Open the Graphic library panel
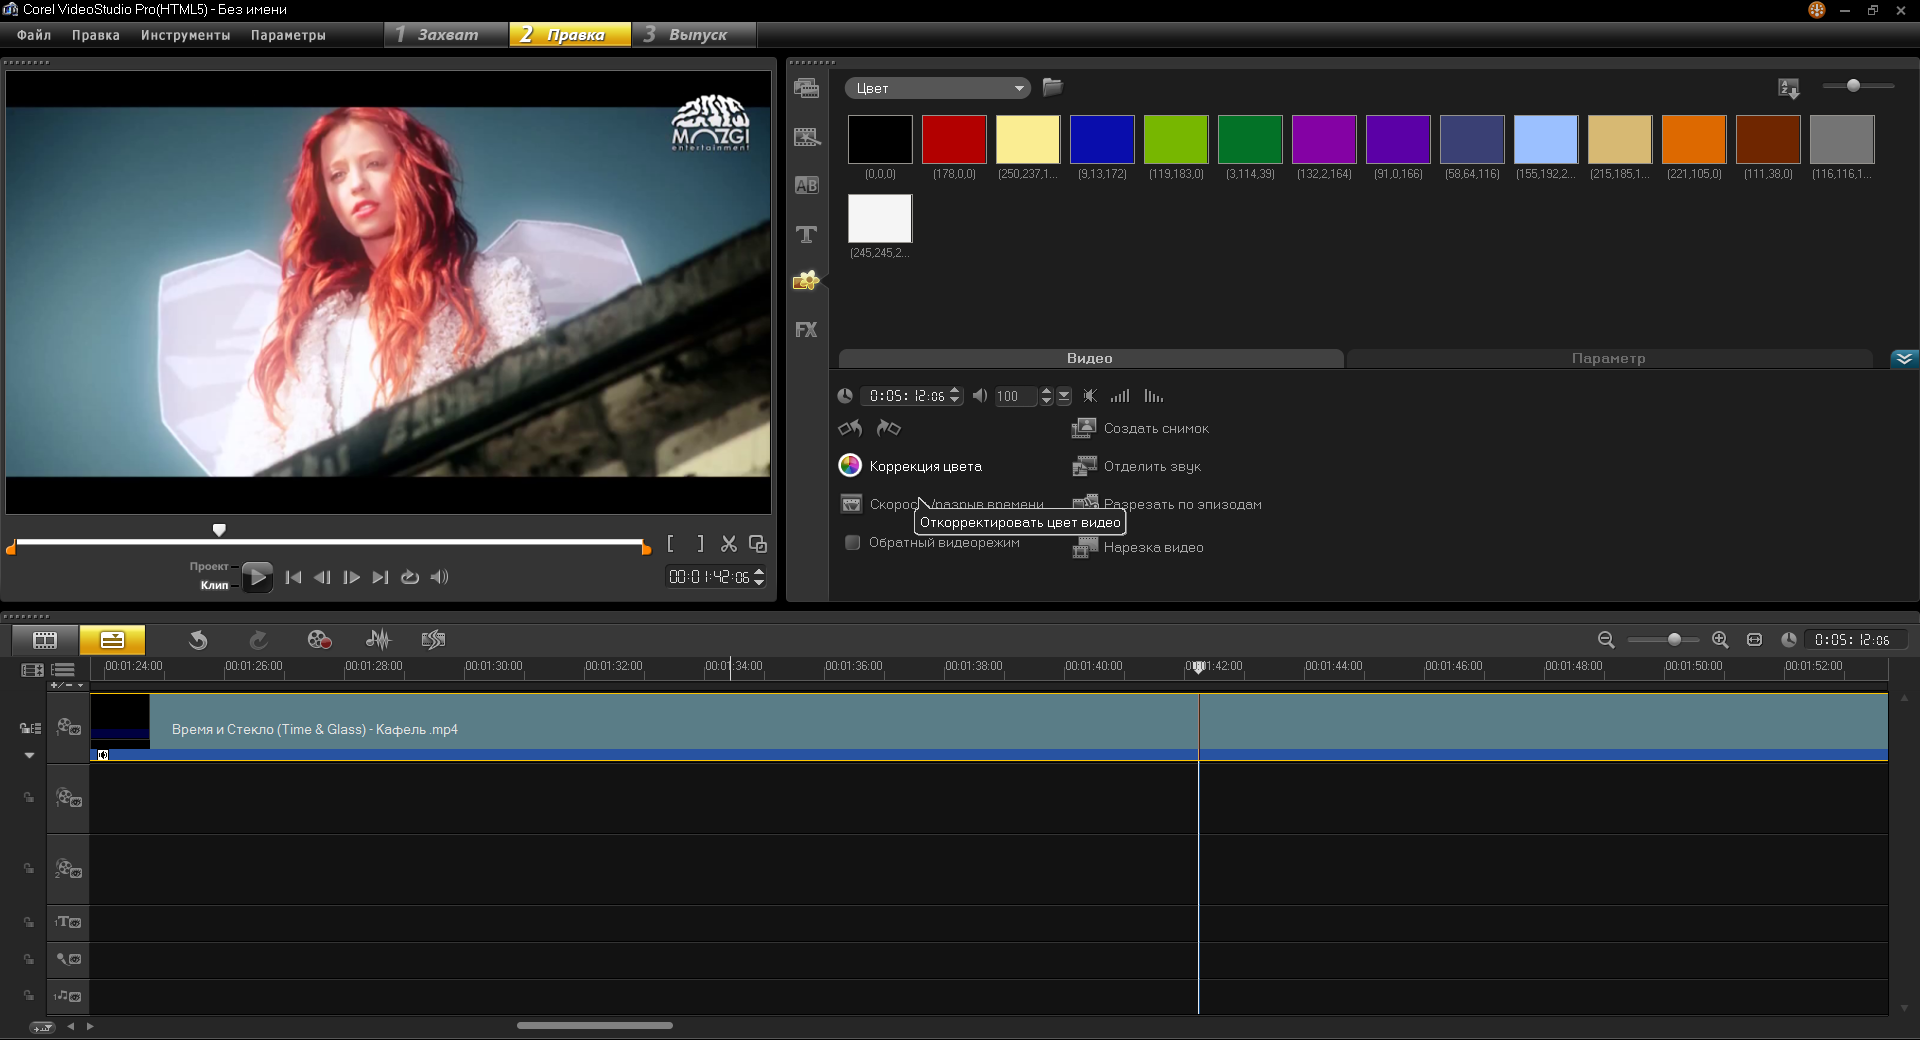This screenshot has height=1040, width=1920. coord(806,281)
